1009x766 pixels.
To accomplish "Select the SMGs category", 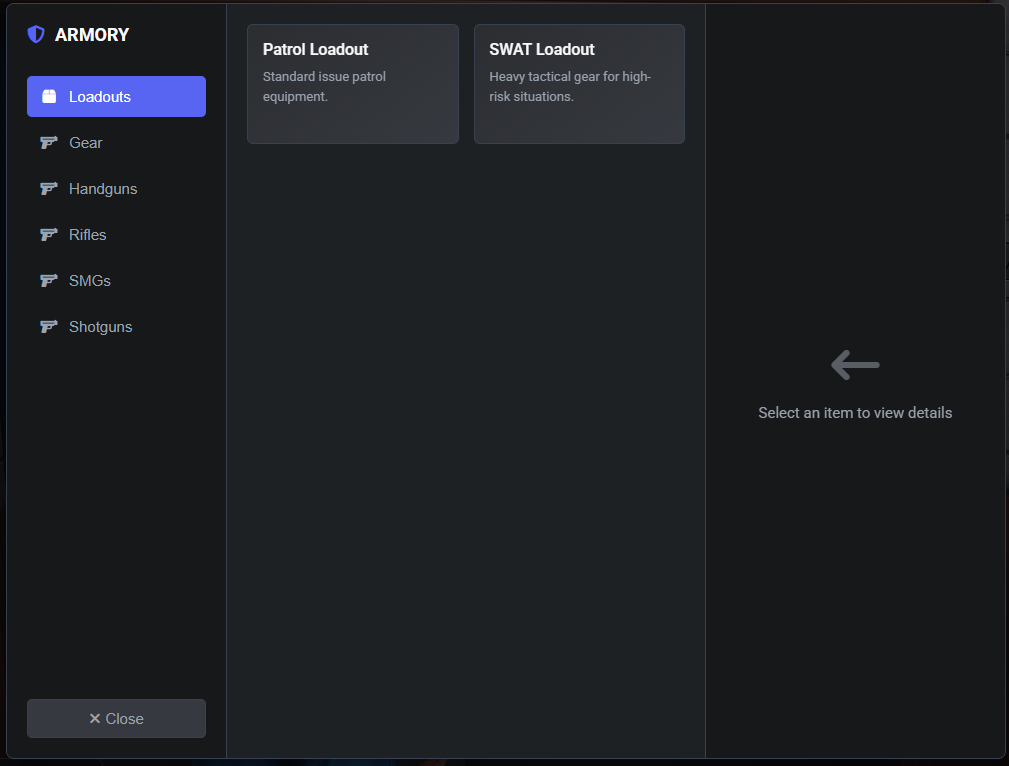I will (116, 281).
